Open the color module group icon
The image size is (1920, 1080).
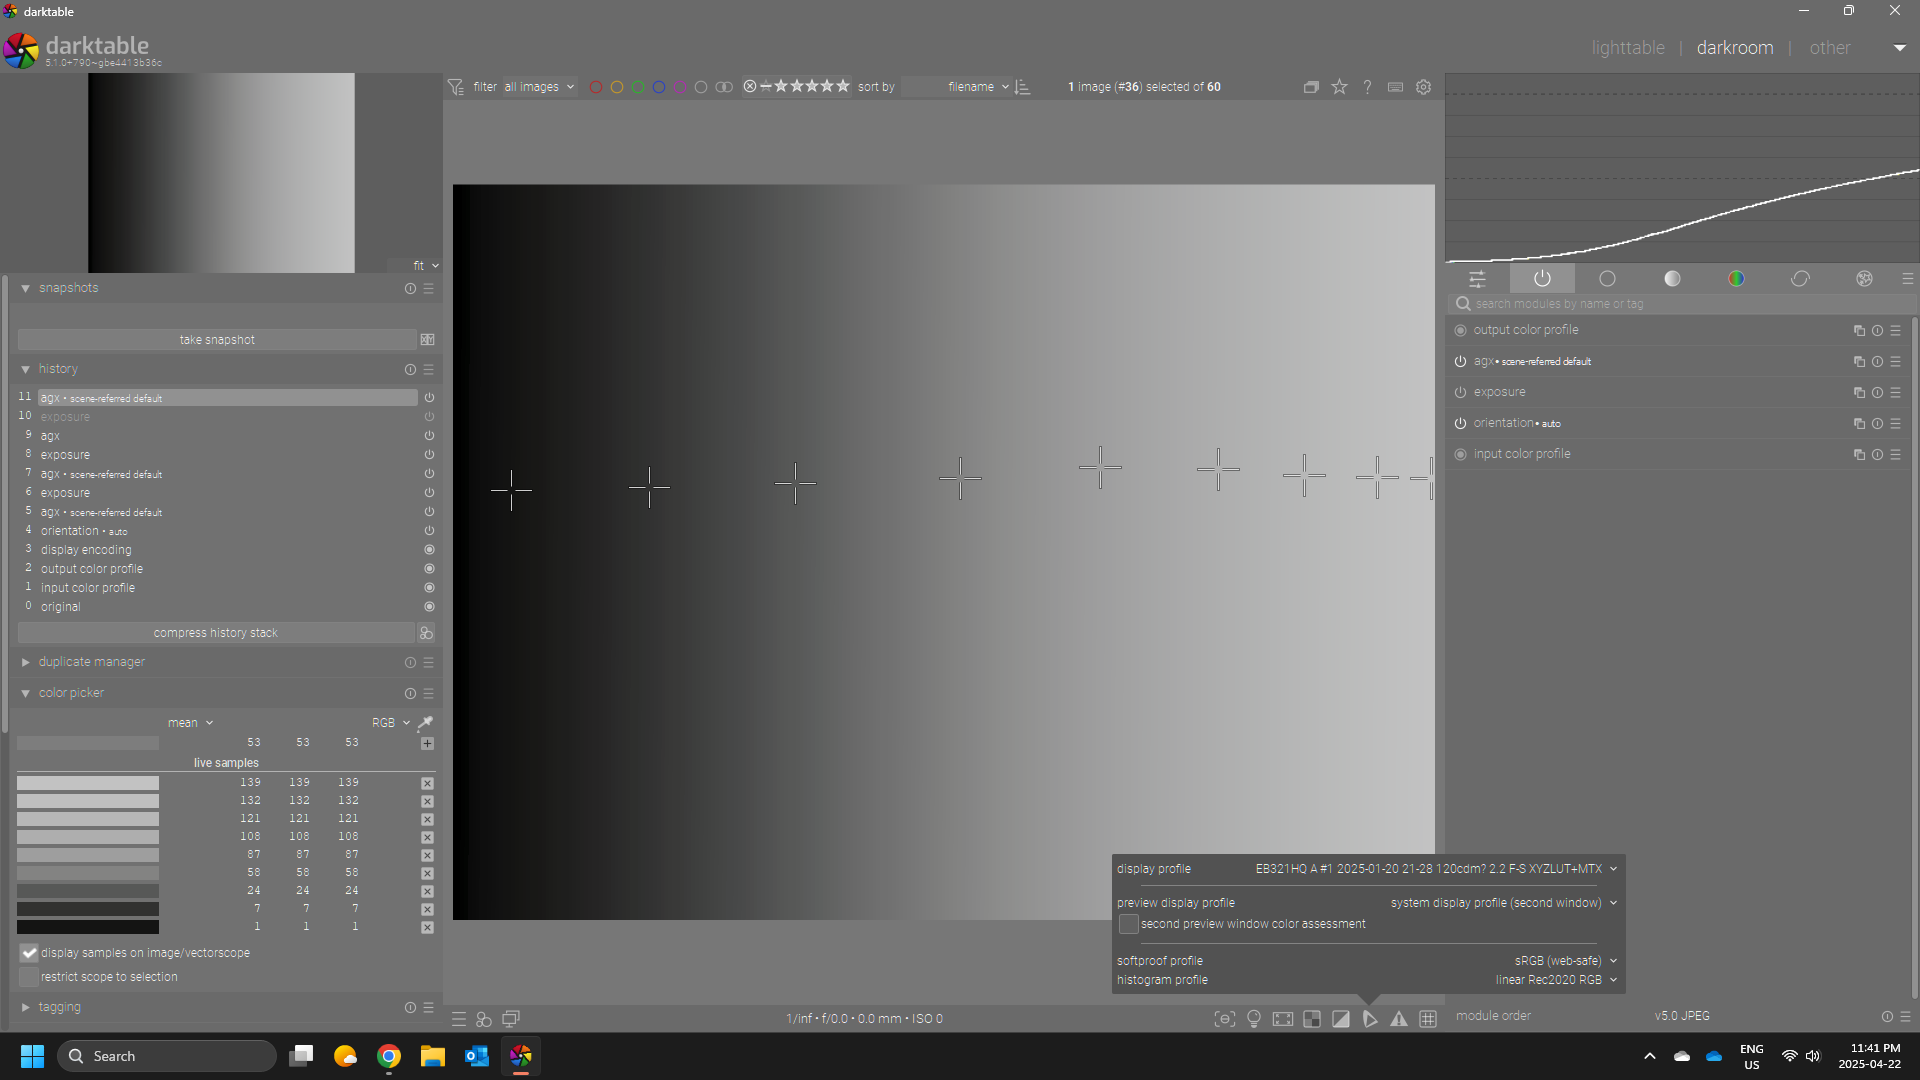(x=1736, y=279)
